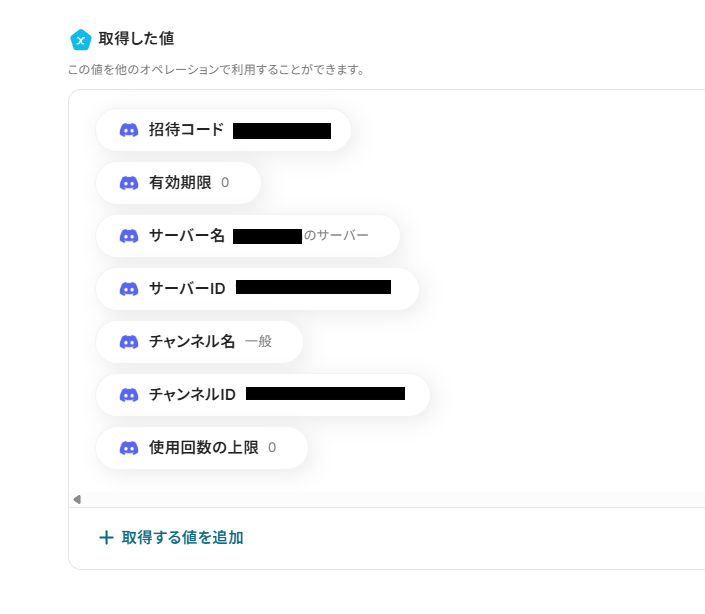Select the 有効期限 value chip
Image resolution: width=705 pixels, height=614 pixels.
pos(180,183)
